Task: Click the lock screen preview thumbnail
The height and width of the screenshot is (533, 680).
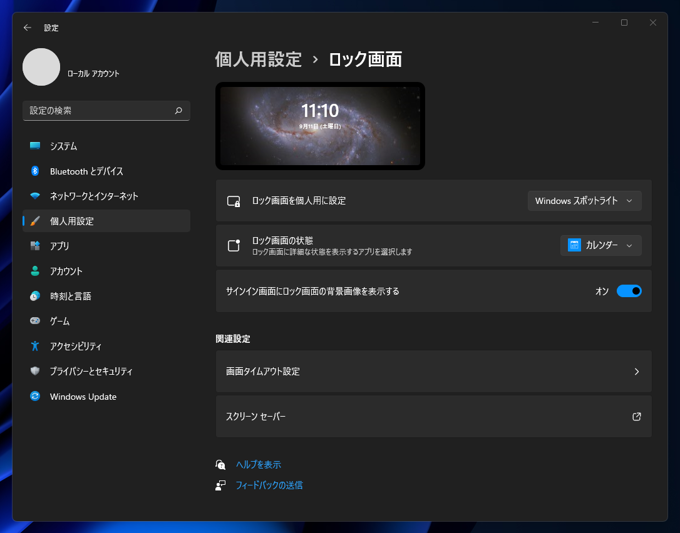Action: click(x=320, y=126)
